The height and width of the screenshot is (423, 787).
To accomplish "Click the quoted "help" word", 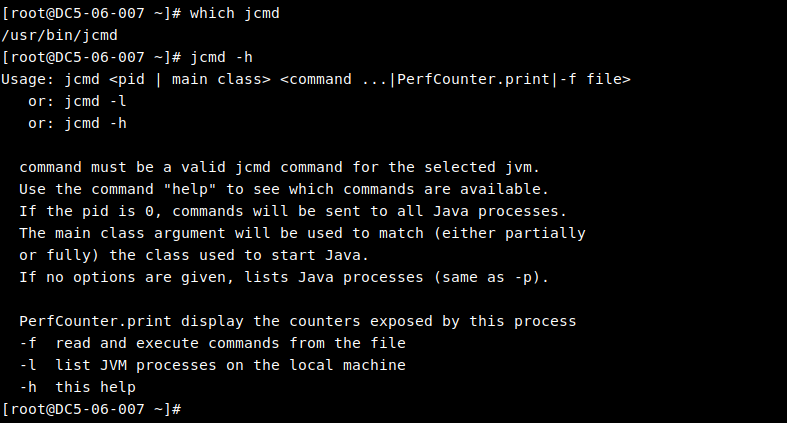I will pyautogui.click(x=190, y=189).
